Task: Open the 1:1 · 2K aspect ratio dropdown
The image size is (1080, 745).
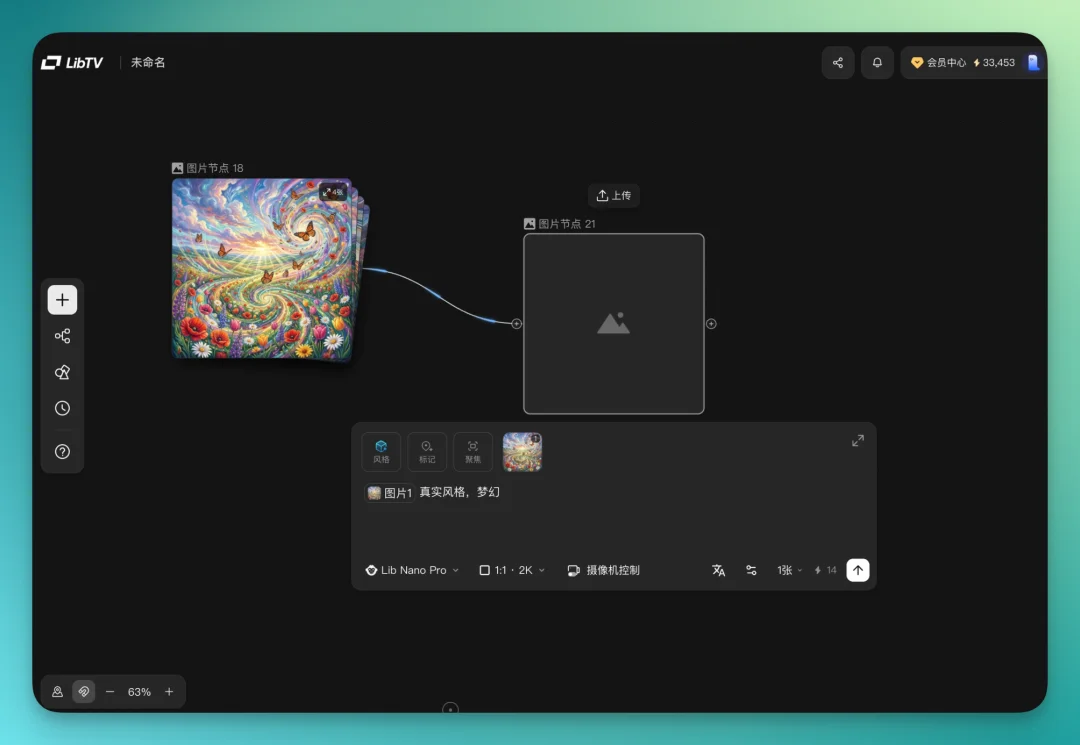Action: click(511, 569)
